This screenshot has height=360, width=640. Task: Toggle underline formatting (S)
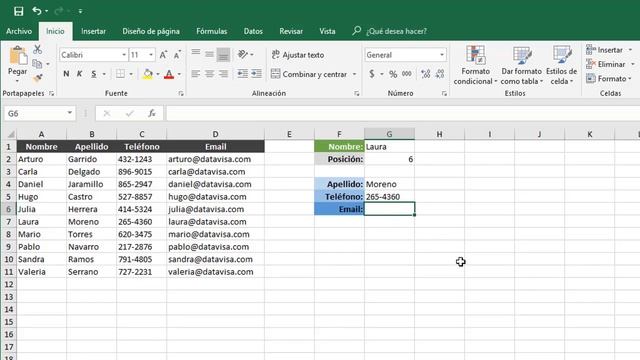click(x=93, y=74)
